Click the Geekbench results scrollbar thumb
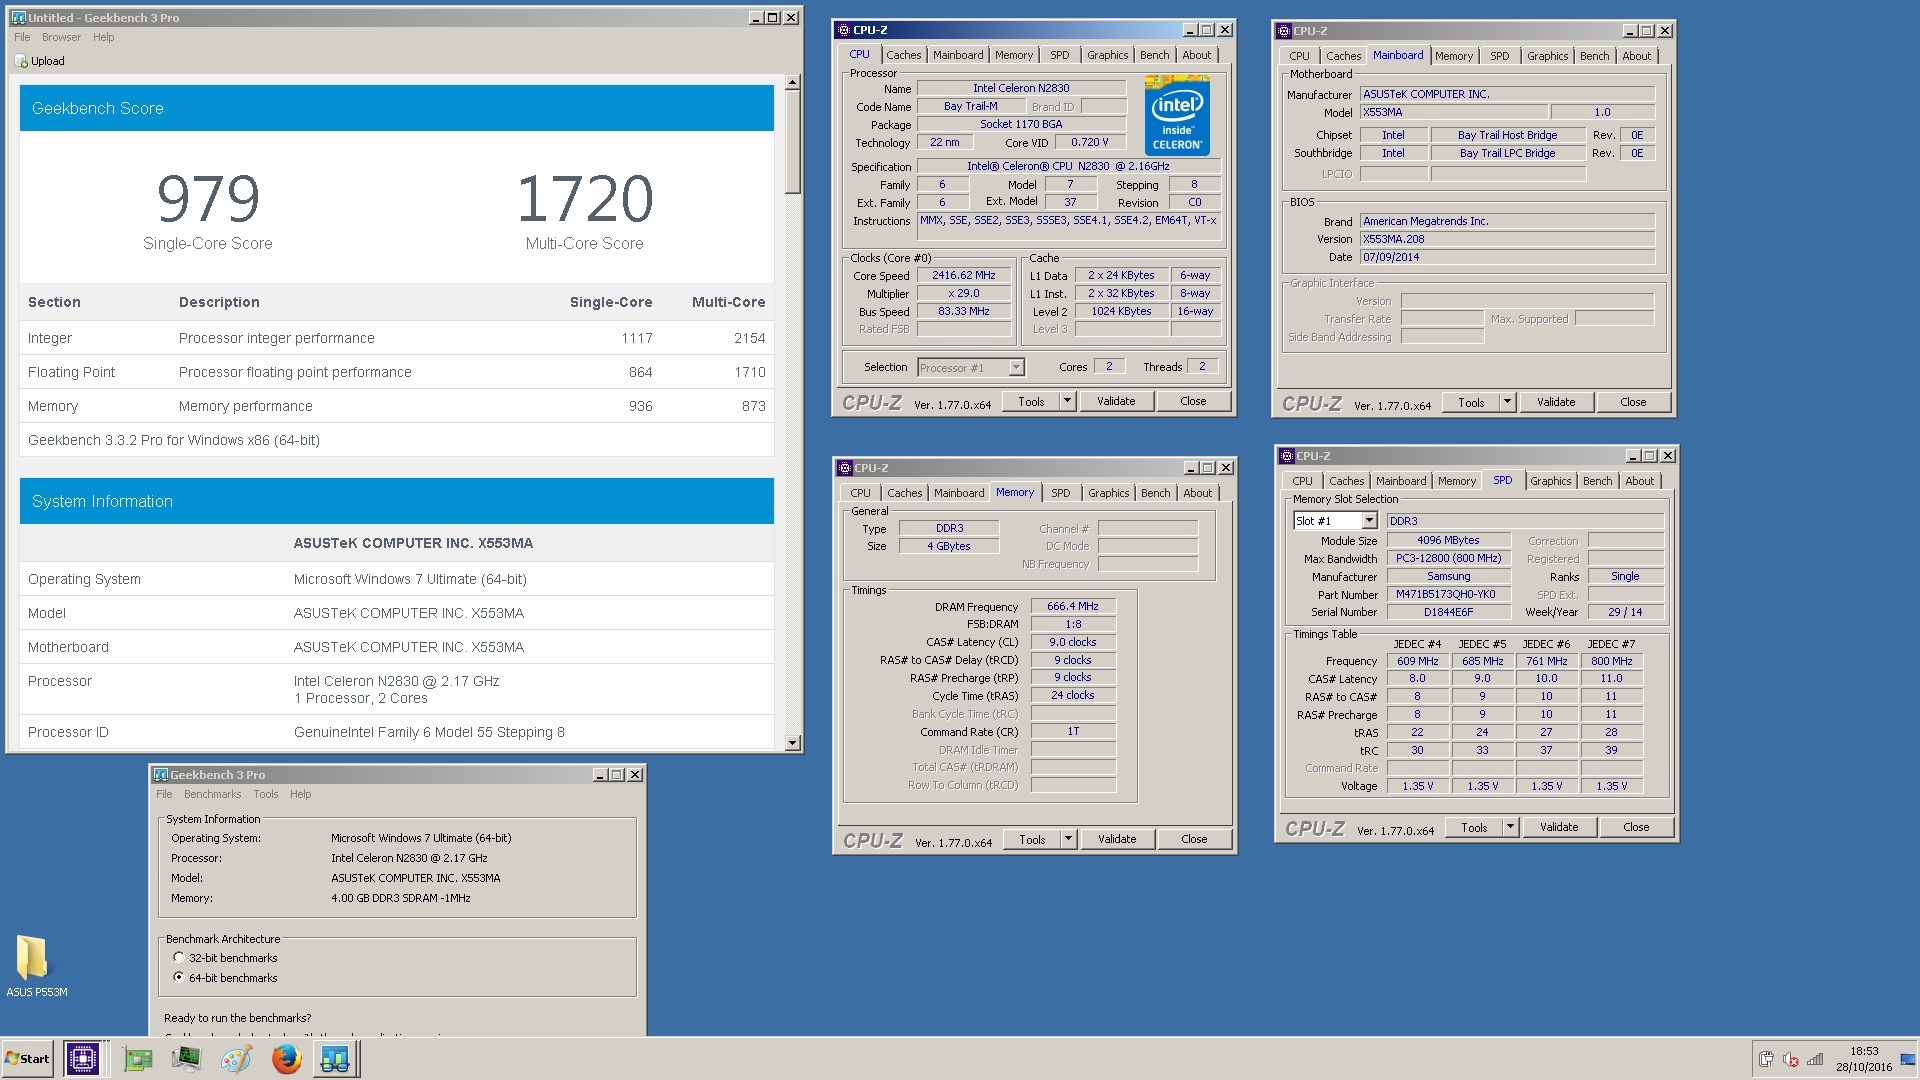This screenshot has width=1920, height=1080. [x=793, y=142]
